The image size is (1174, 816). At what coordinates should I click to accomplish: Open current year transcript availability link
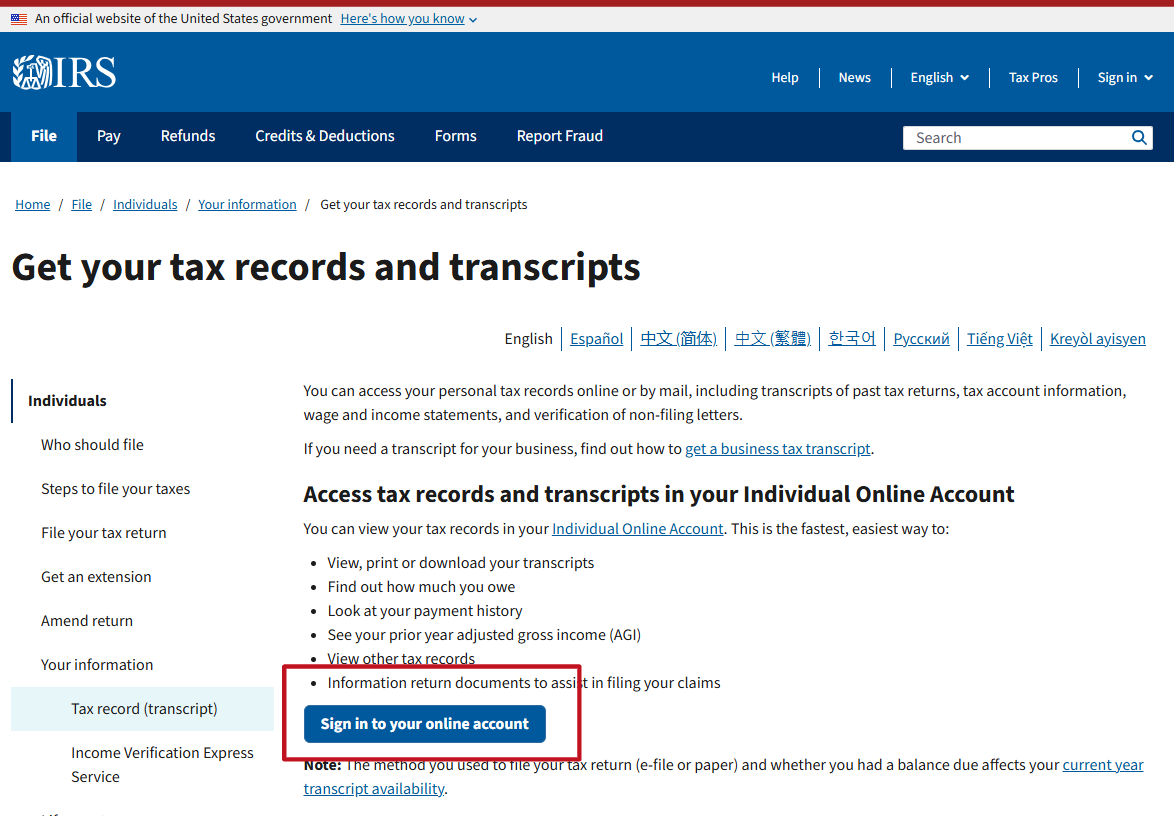[723, 776]
